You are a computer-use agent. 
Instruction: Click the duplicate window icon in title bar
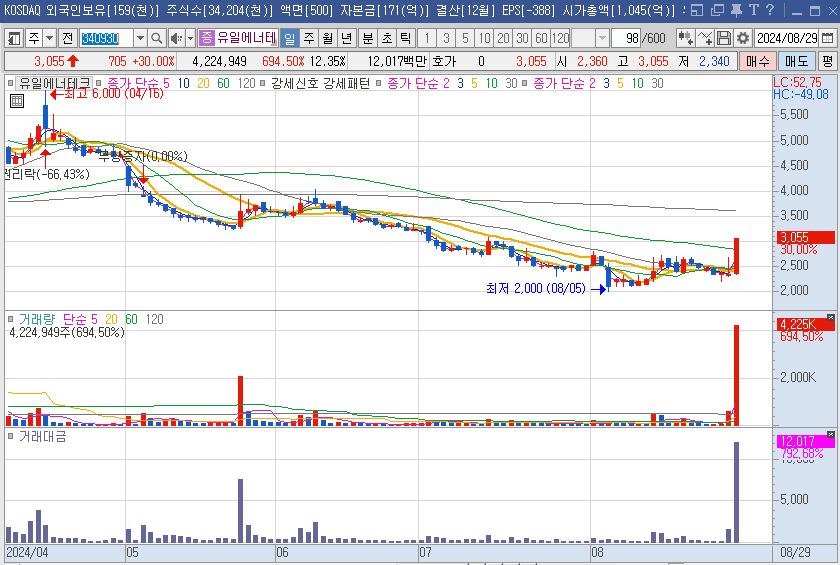point(716,10)
